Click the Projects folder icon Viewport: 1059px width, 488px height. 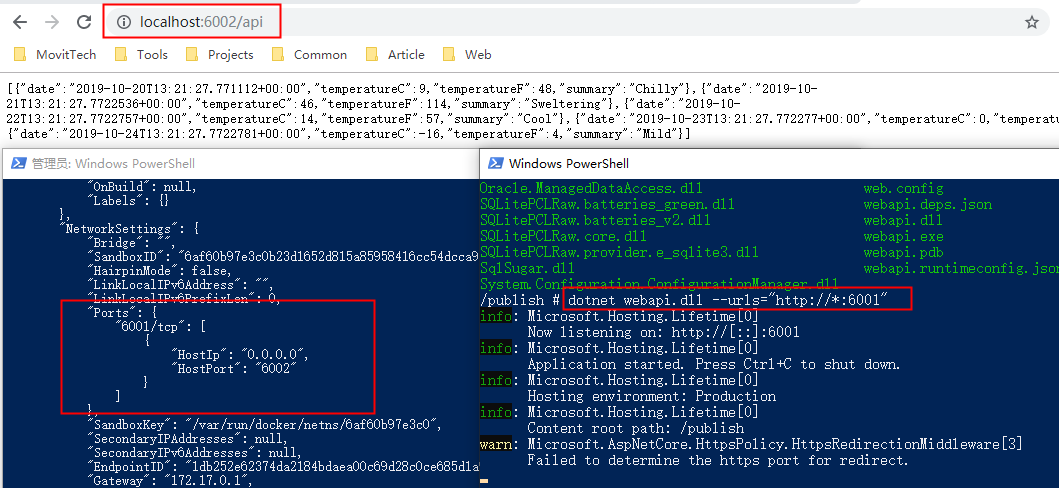[192, 55]
